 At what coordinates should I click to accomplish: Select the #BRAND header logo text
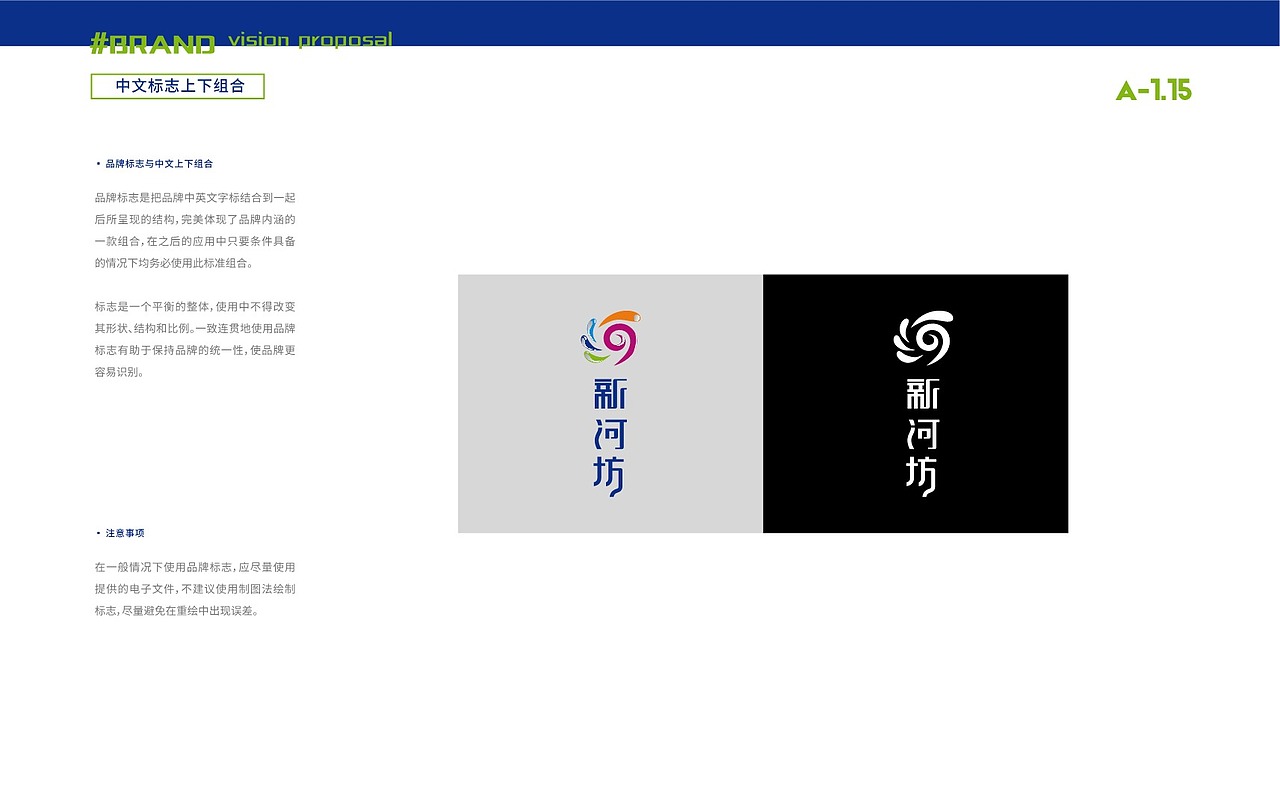tap(152, 40)
